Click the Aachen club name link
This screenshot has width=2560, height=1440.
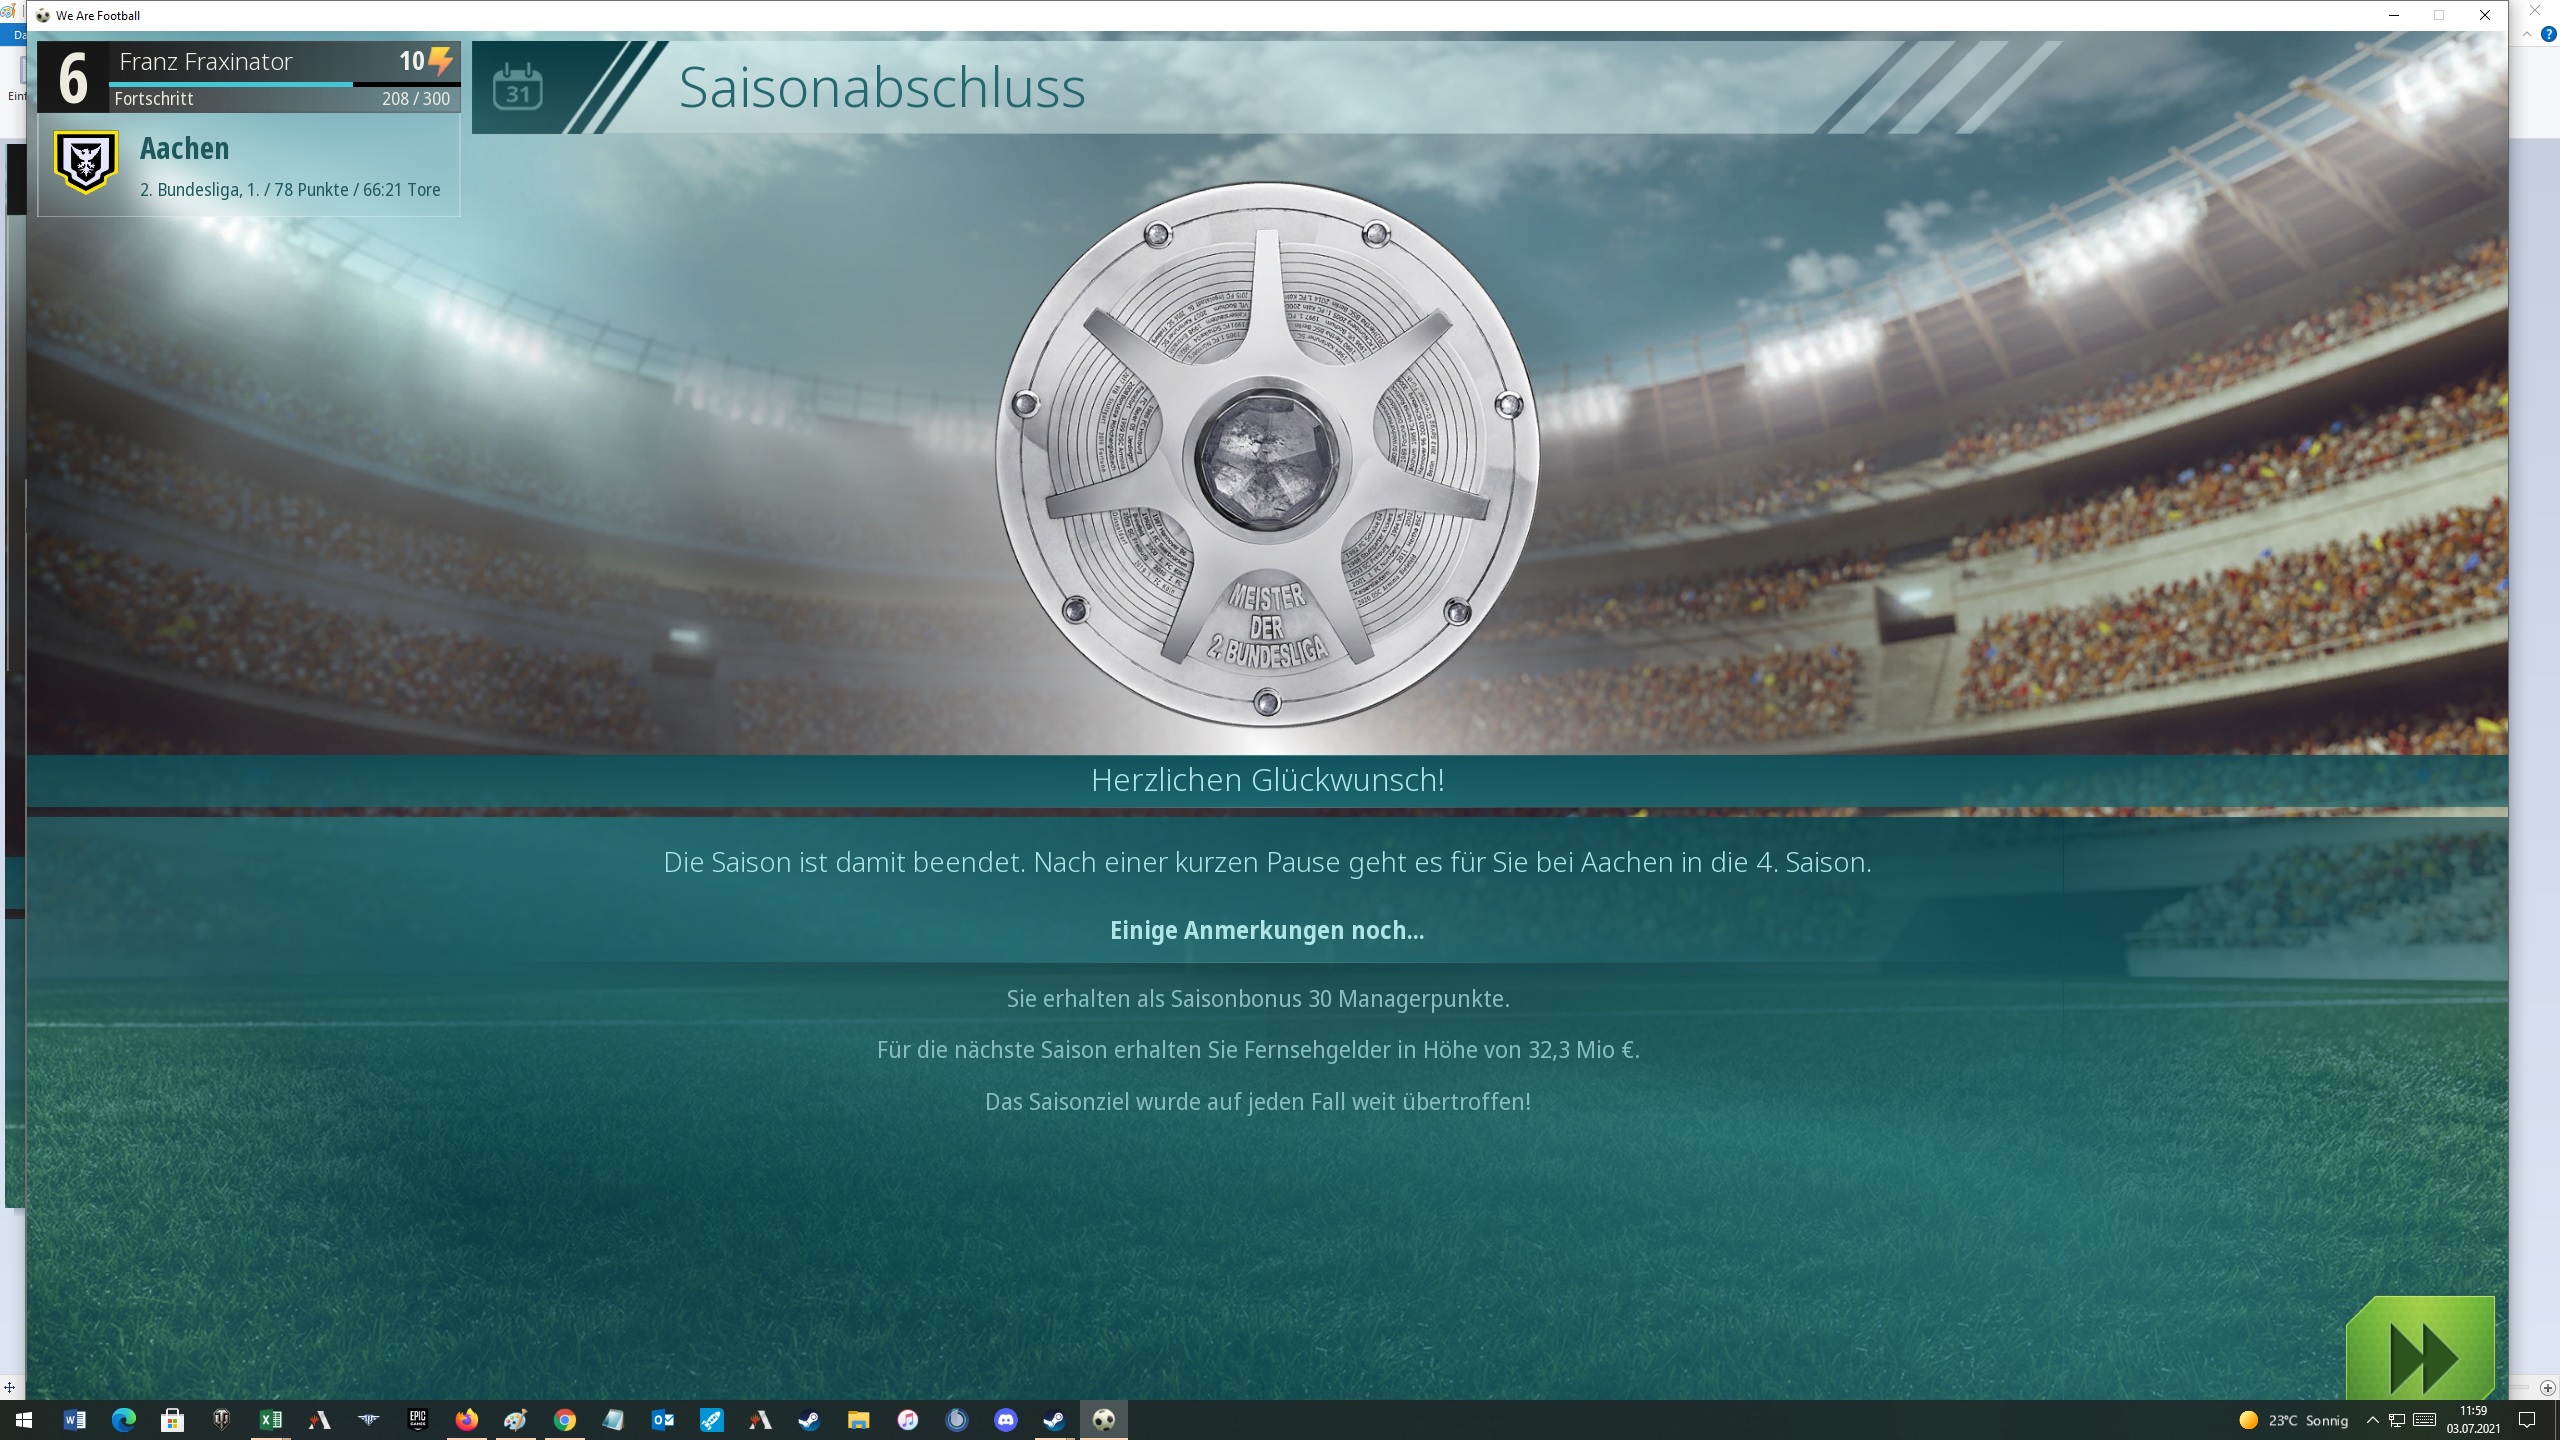point(185,148)
